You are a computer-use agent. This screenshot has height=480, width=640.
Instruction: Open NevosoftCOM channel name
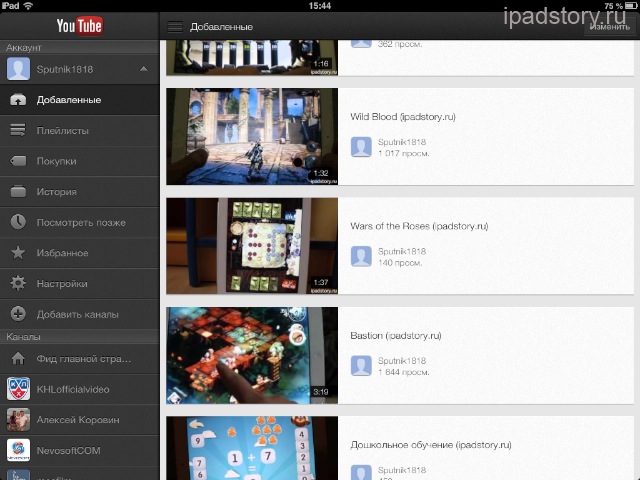pos(69,451)
